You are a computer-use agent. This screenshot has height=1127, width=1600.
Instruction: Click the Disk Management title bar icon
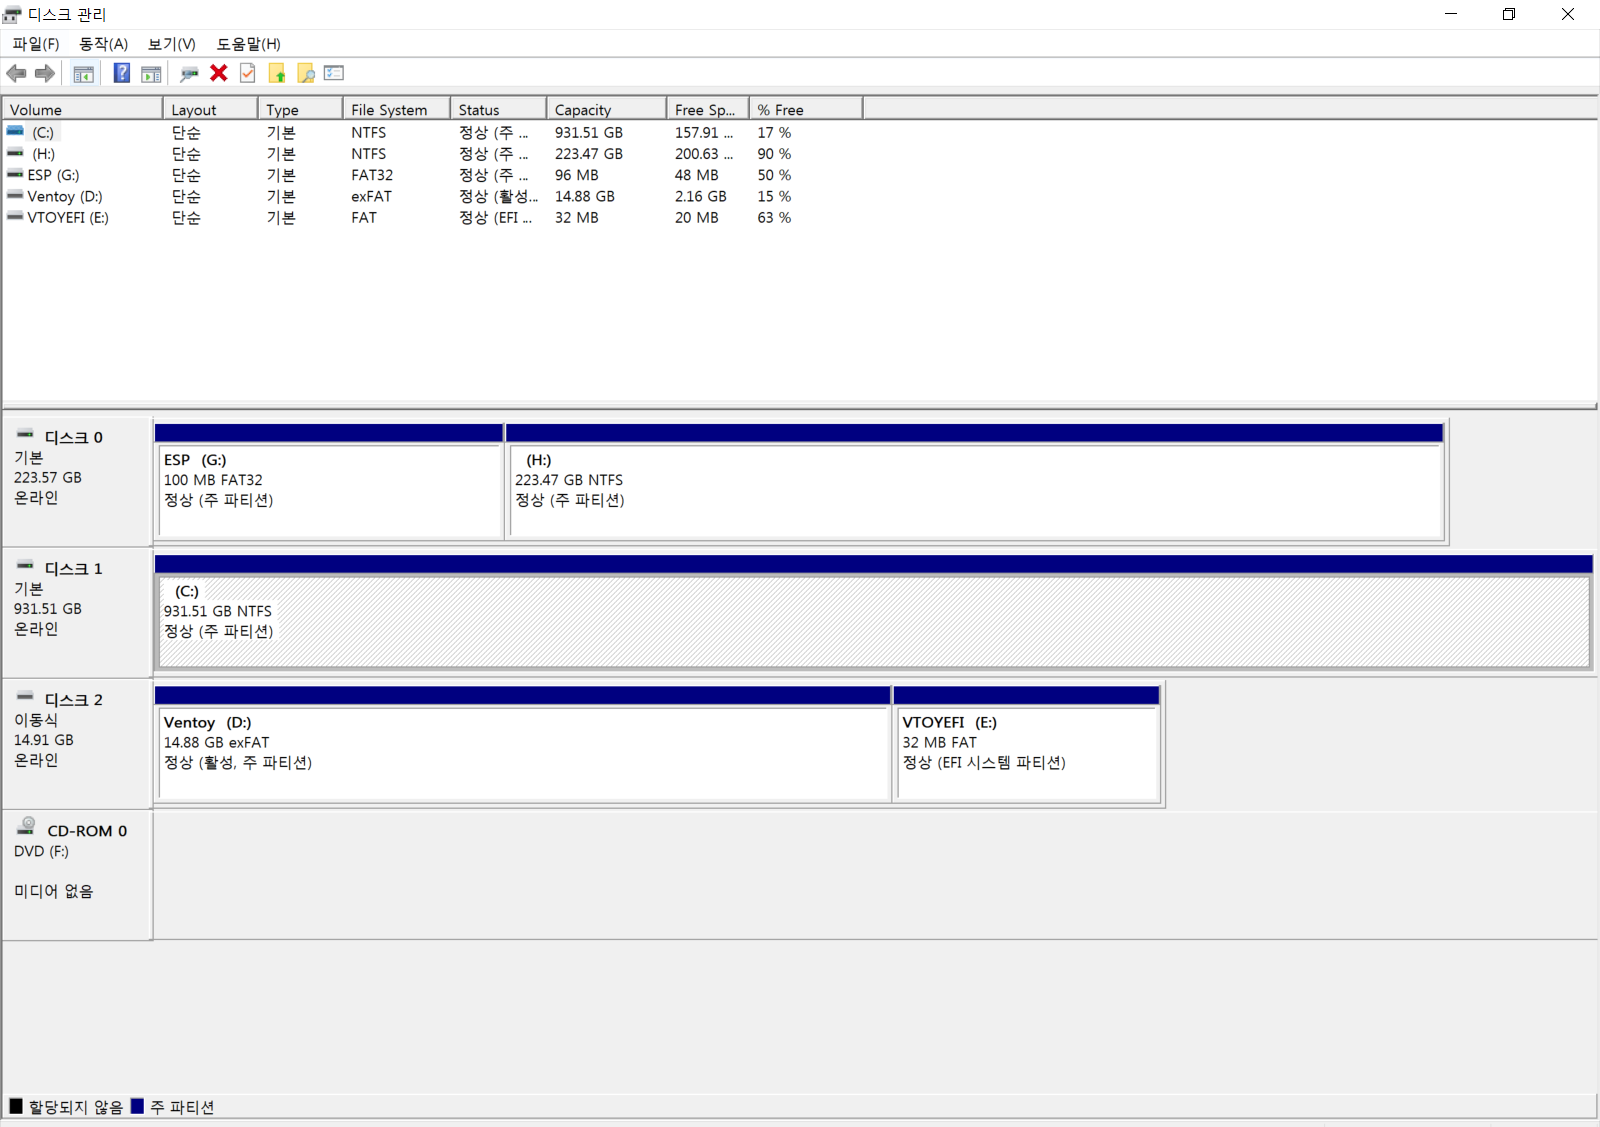[x=12, y=14]
